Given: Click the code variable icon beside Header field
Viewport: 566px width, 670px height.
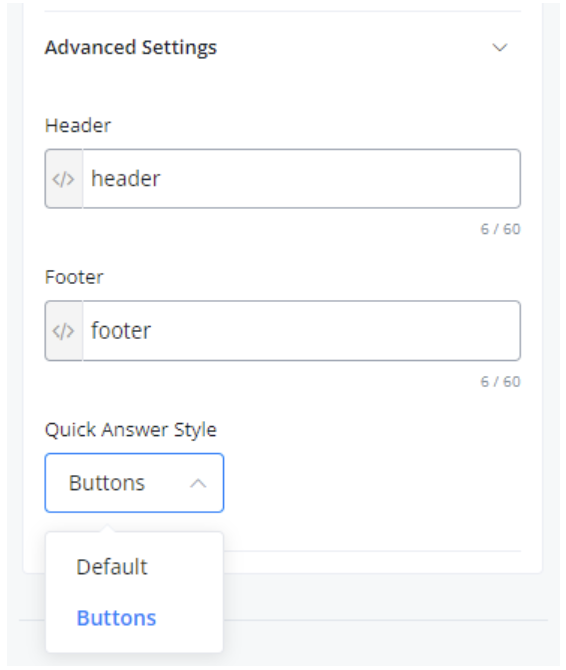Looking at the screenshot, I should (x=64, y=179).
